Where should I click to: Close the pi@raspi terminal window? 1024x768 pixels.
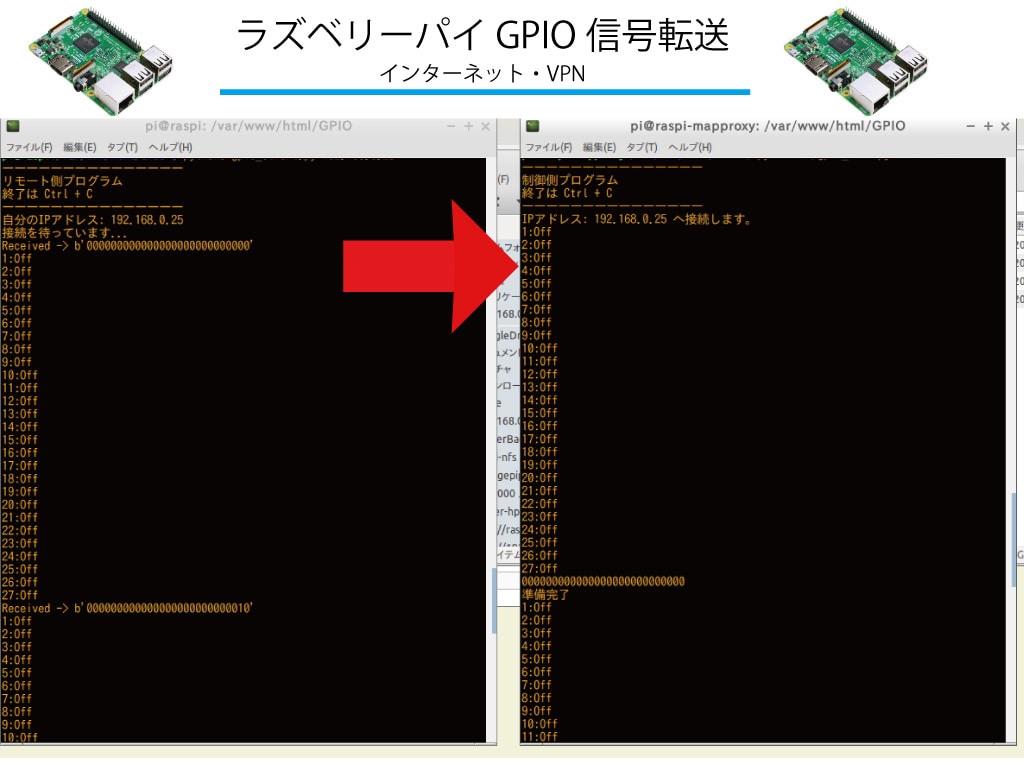tap(485, 126)
